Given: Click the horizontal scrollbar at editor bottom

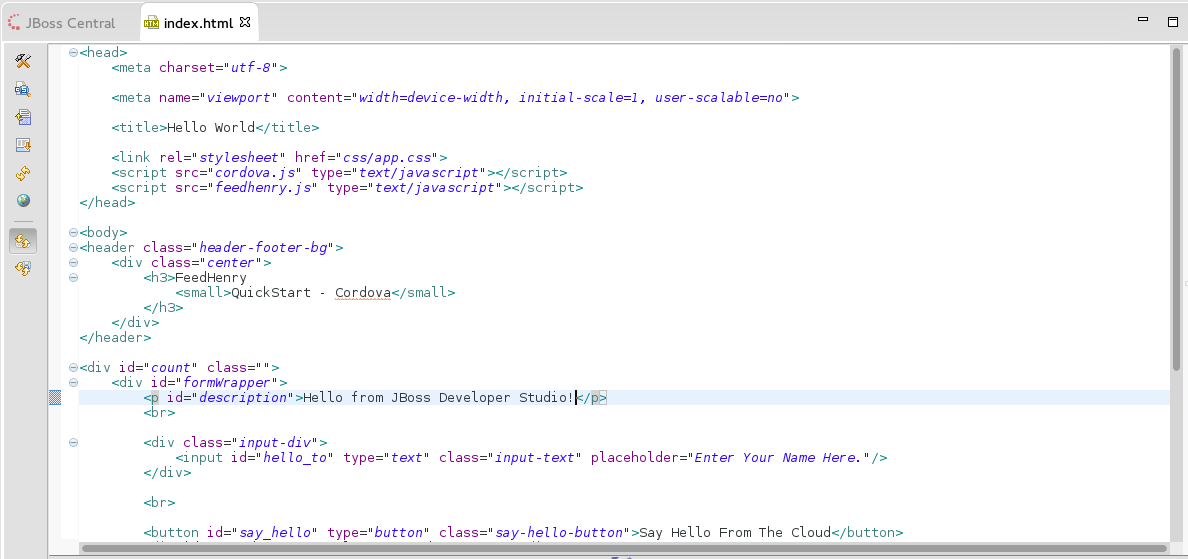Looking at the screenshot, I should (x=624, y=548).
